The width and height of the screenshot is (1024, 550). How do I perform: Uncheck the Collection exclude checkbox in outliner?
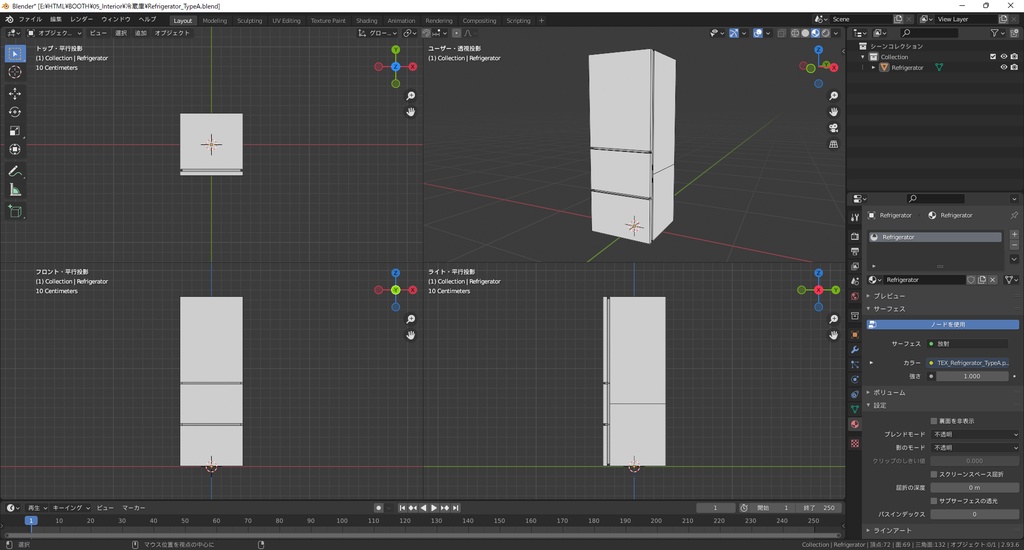pyautogui.click(x=993, y=57)
